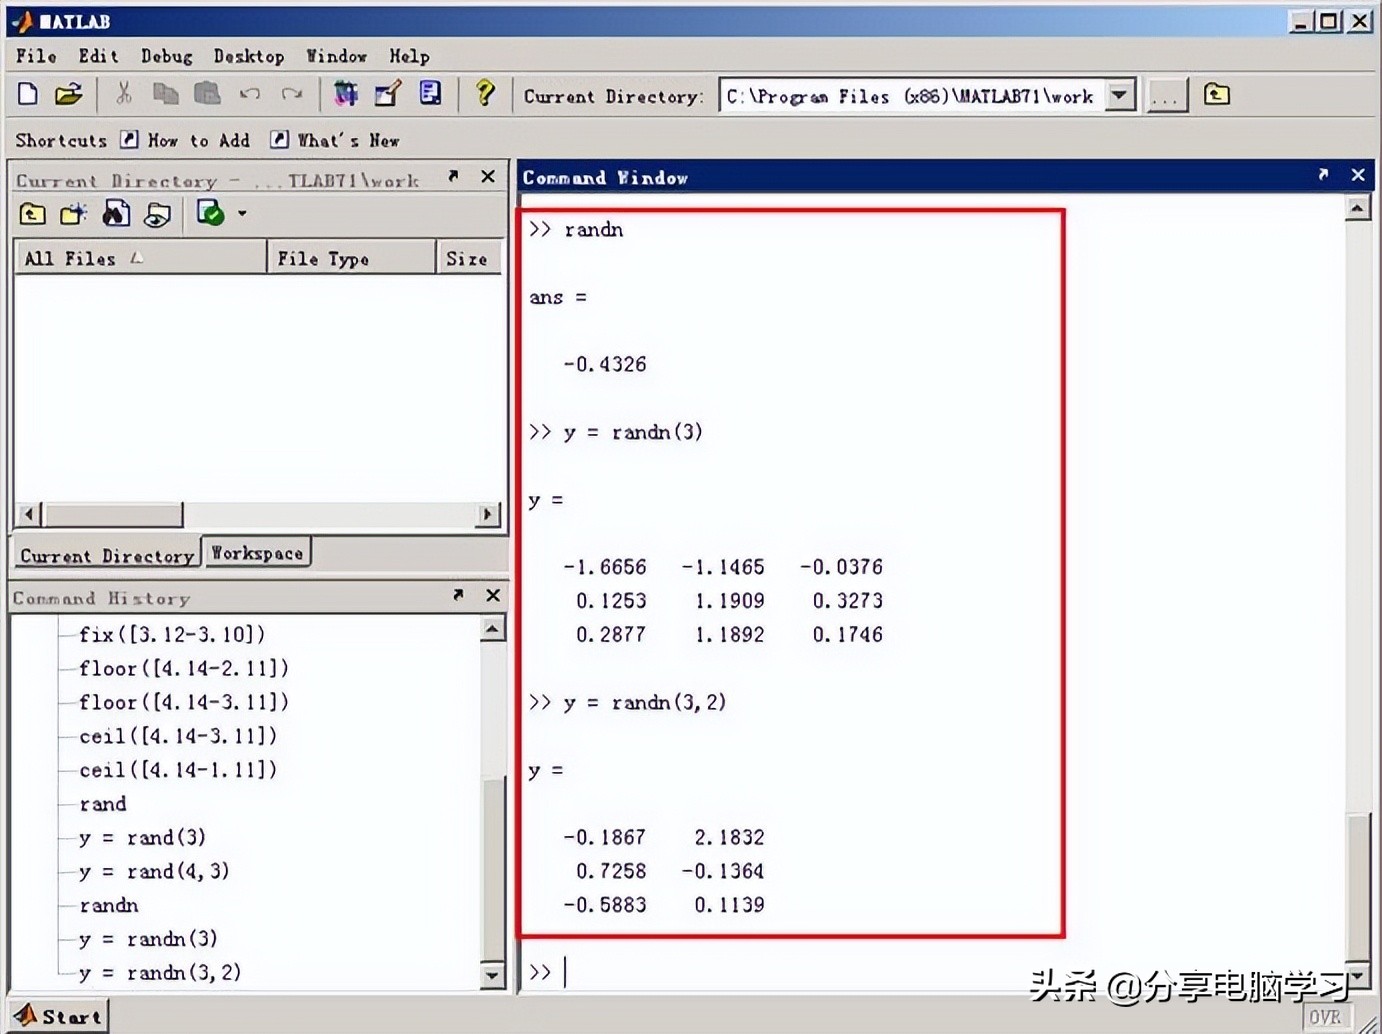The image size is (1382, 1034).
Task: Select fix([3.12-3.10]) in Command History
Action: 172,634
